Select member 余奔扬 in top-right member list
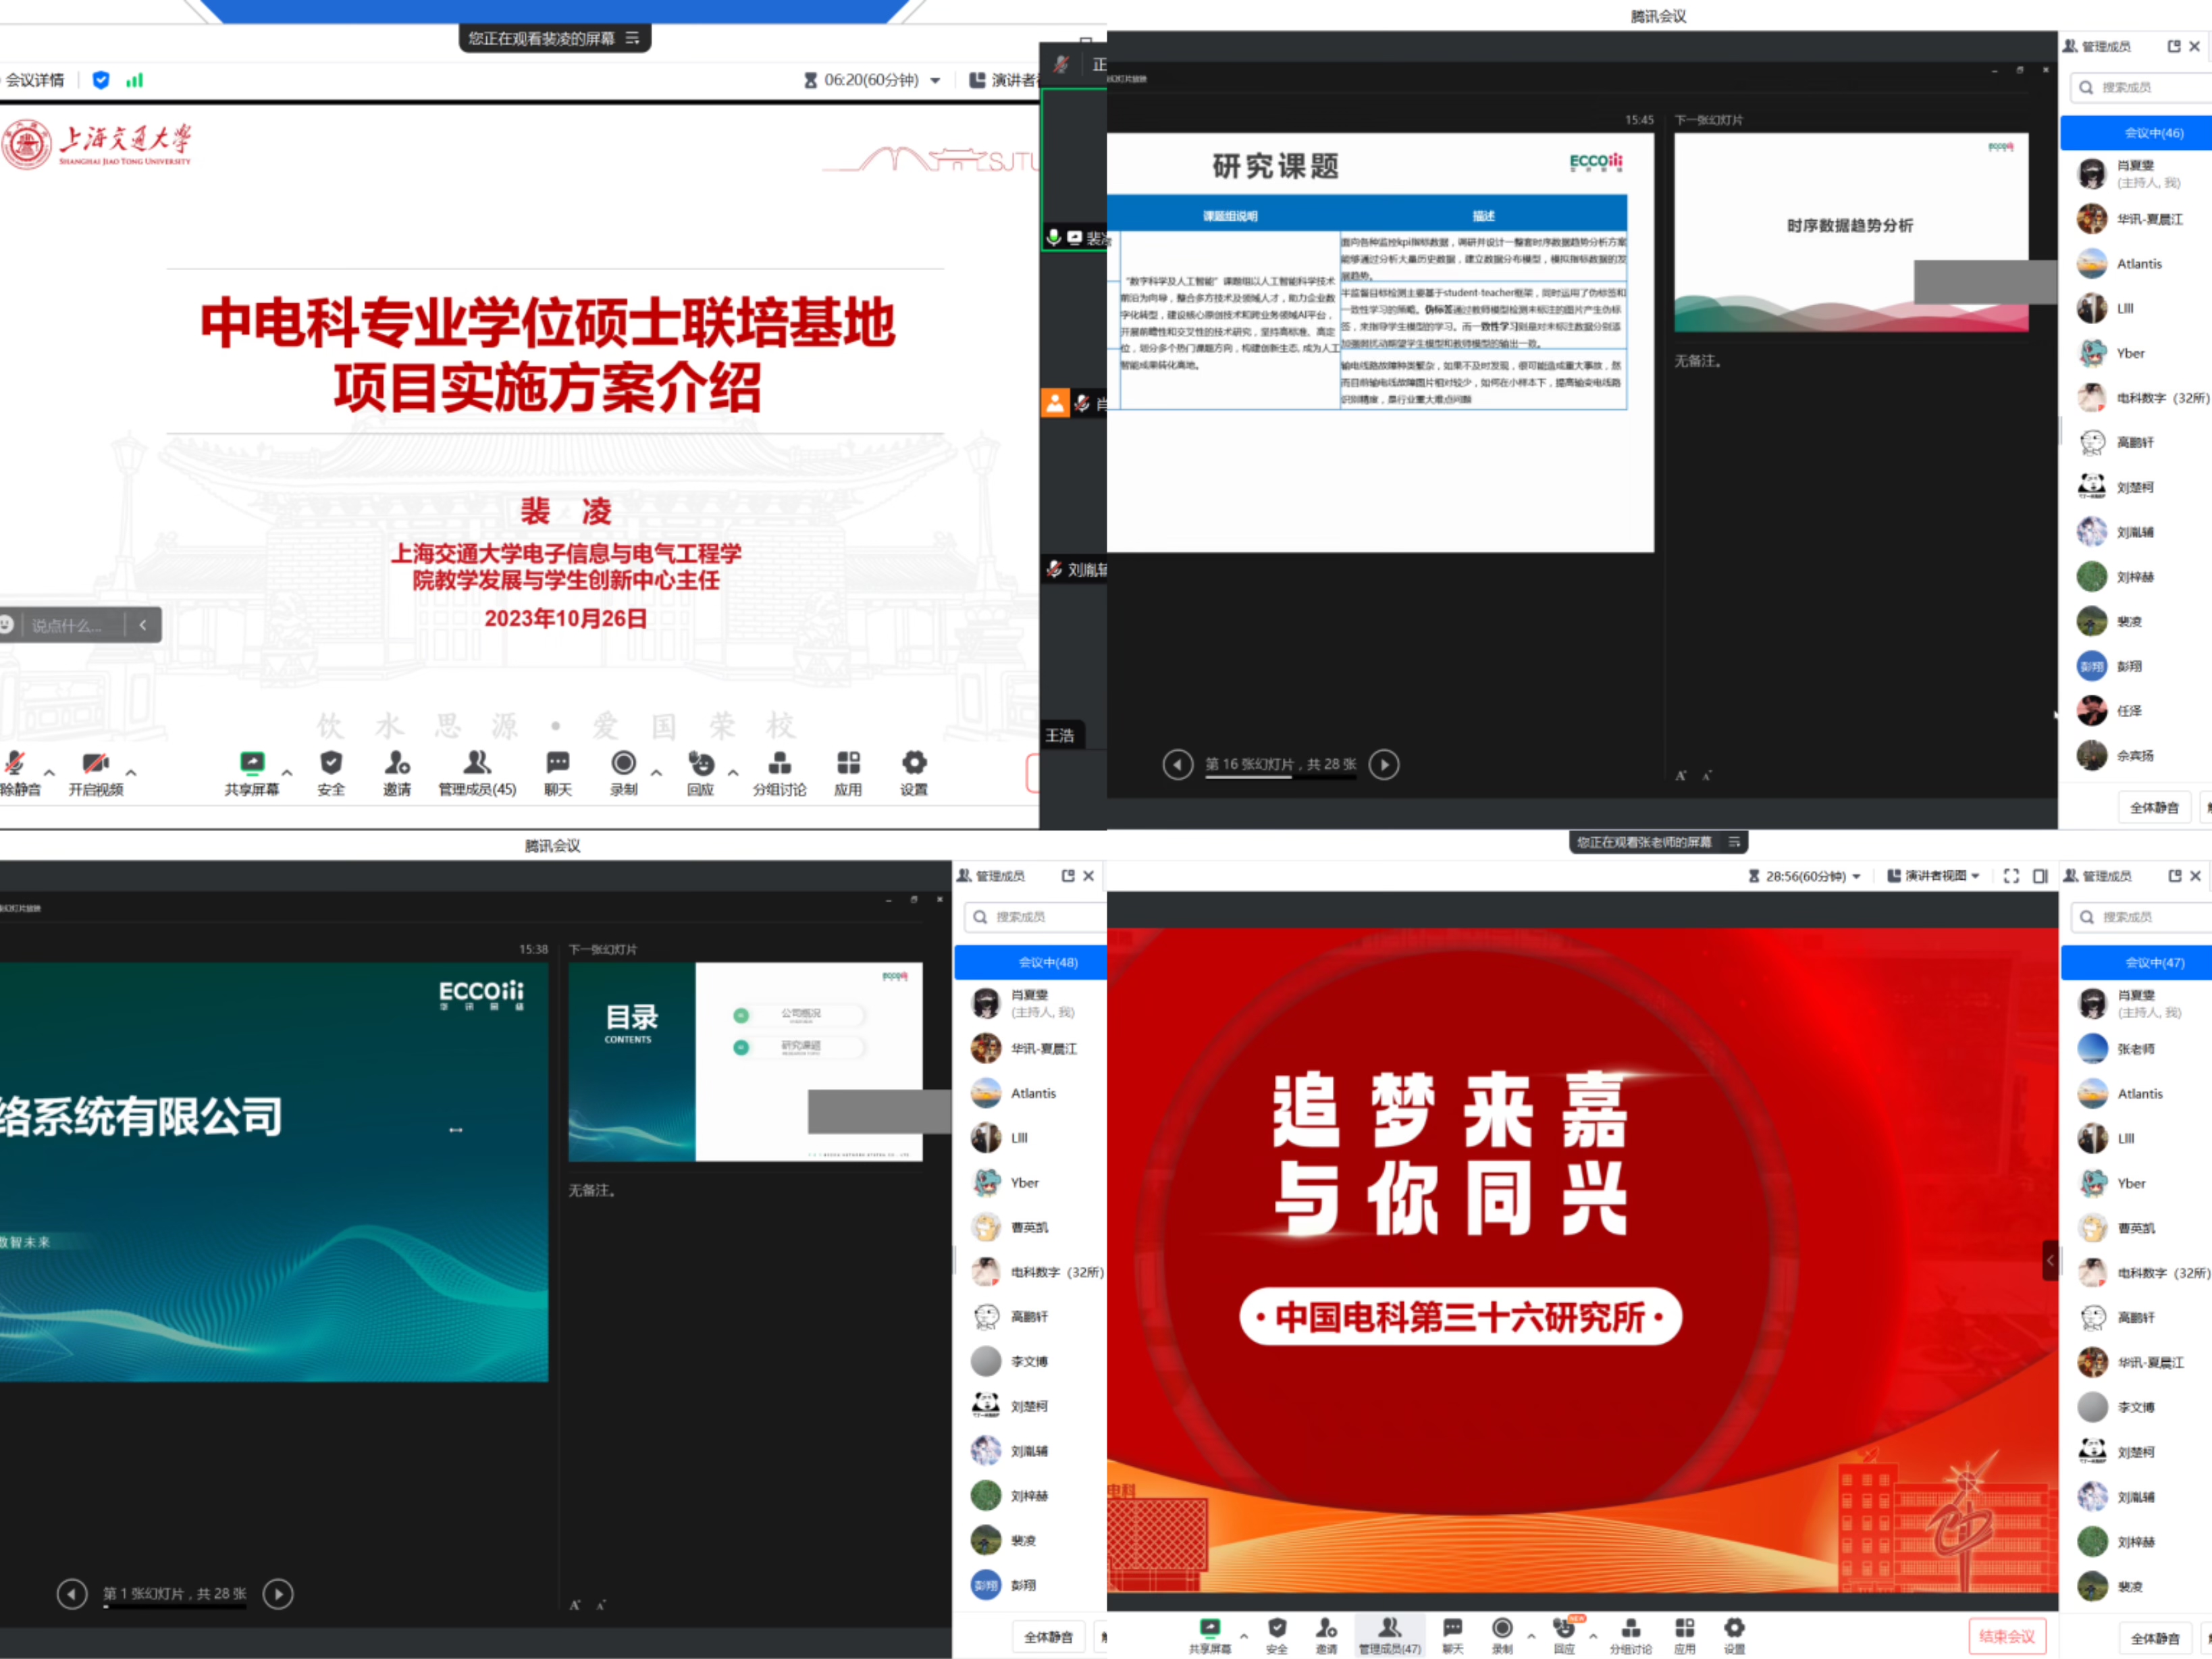Screen dimensions: 2212x1659 coord(2136,755)
